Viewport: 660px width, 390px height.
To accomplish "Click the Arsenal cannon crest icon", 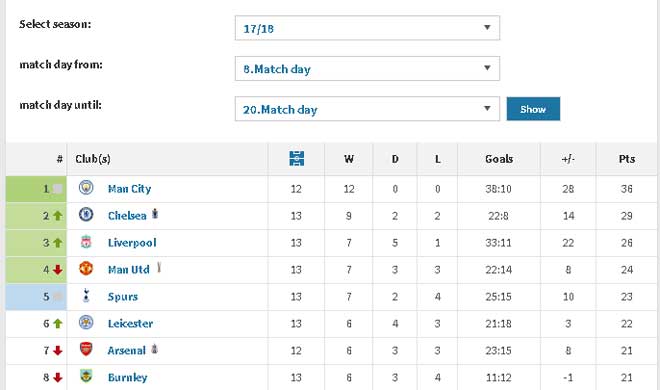I will [86, 349].
